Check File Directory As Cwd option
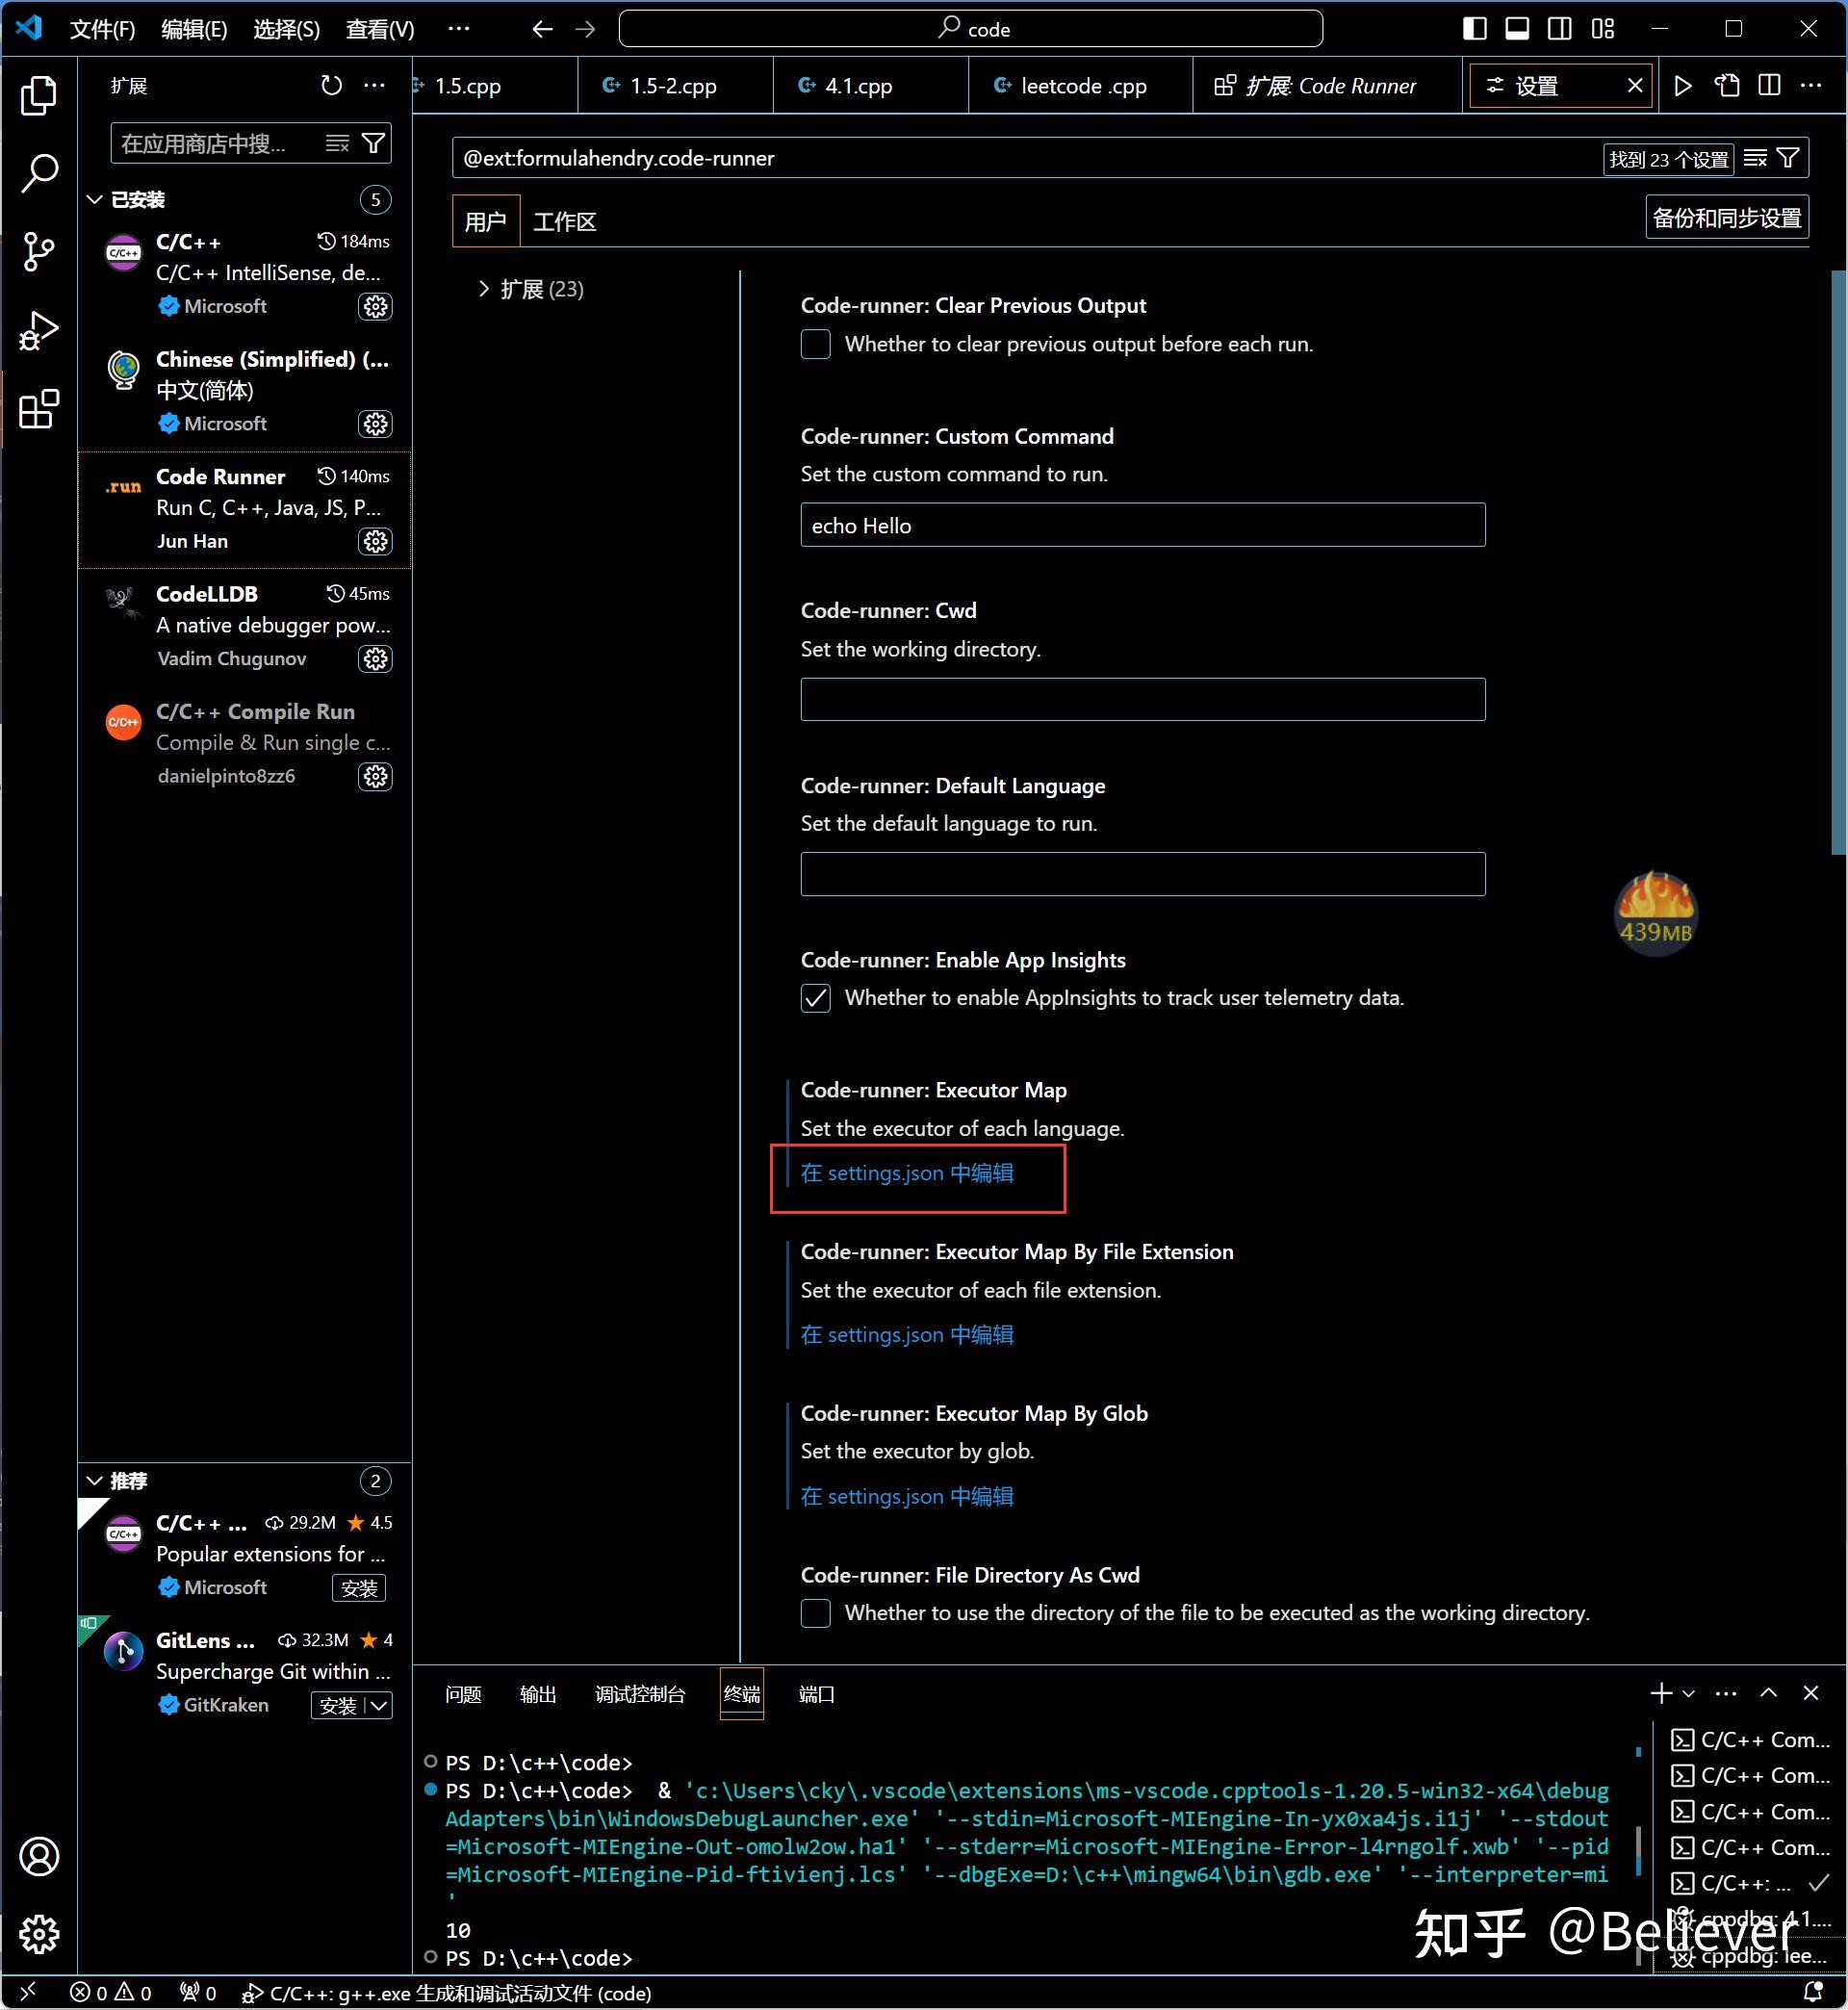 coord(815,1613)
